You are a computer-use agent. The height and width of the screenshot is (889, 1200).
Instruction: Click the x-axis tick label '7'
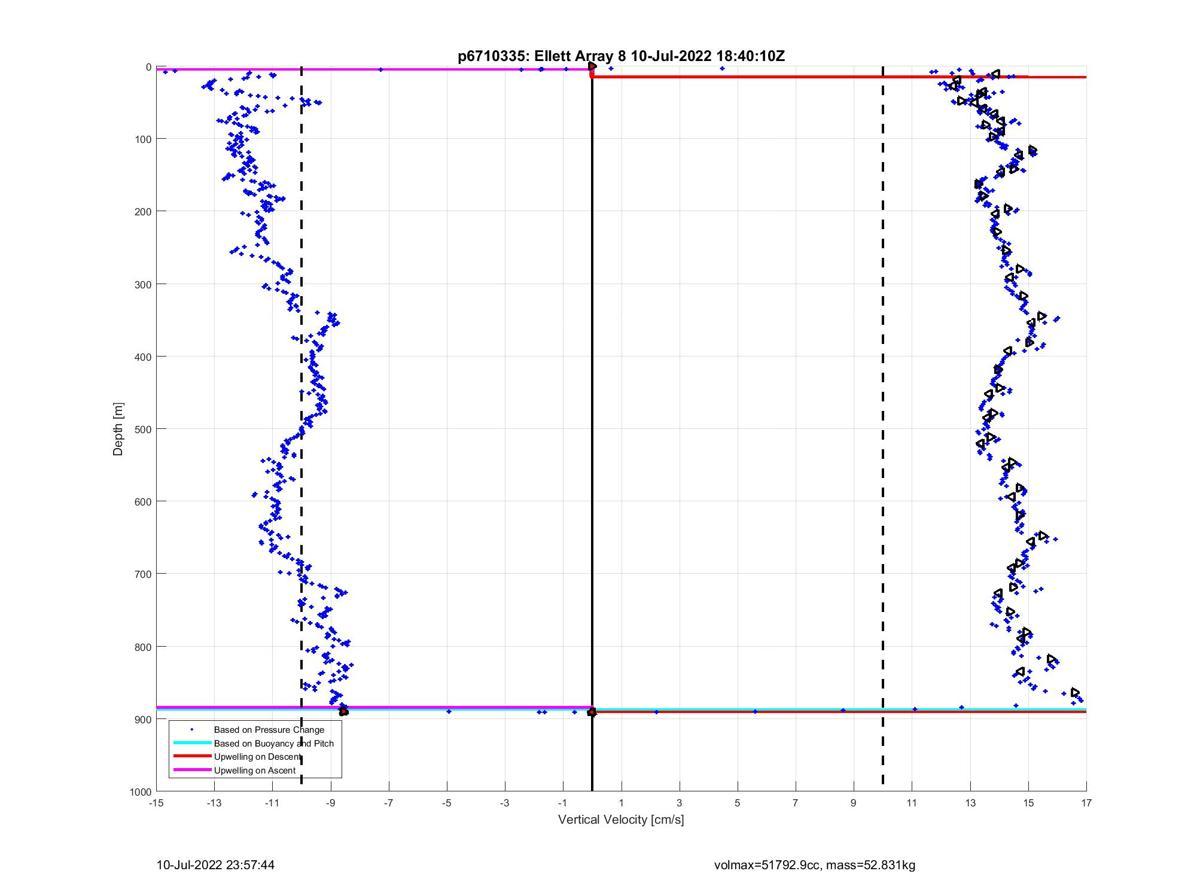[796, 802]
